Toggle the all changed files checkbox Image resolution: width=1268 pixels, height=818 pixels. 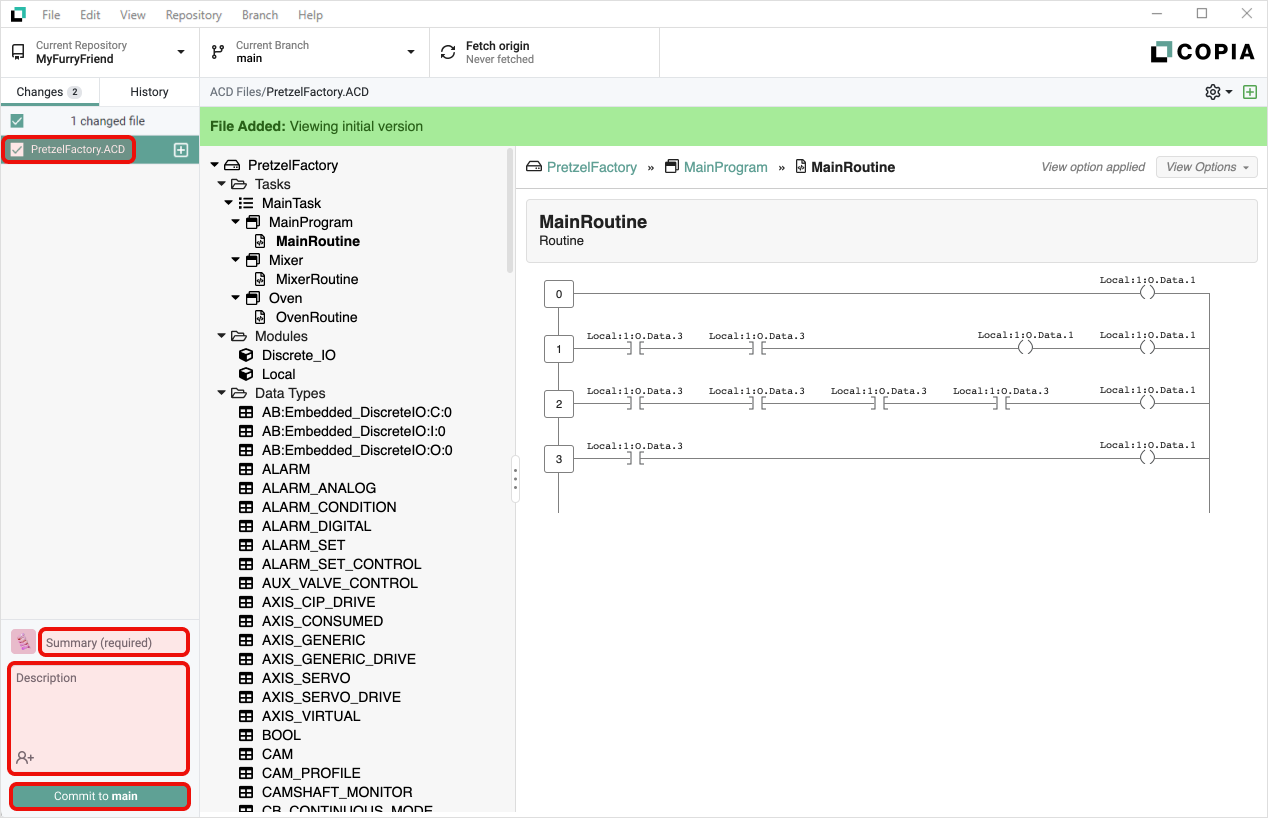click(17, 121)
